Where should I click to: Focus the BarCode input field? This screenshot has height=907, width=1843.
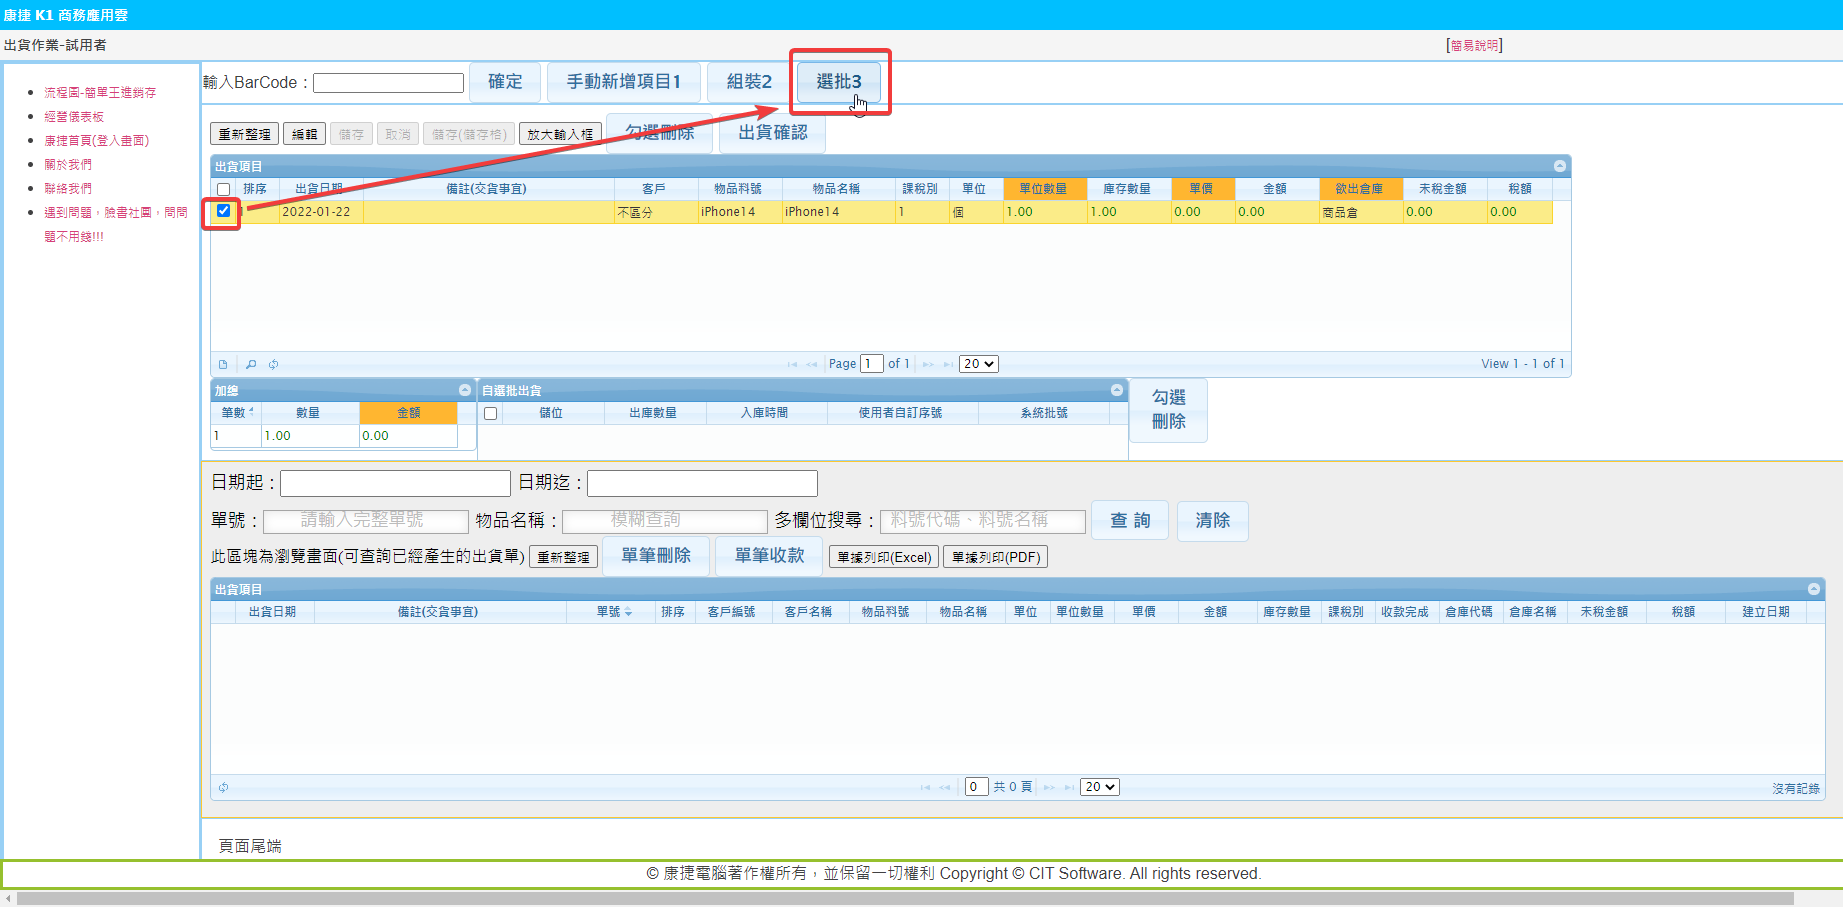coord(388,83)
